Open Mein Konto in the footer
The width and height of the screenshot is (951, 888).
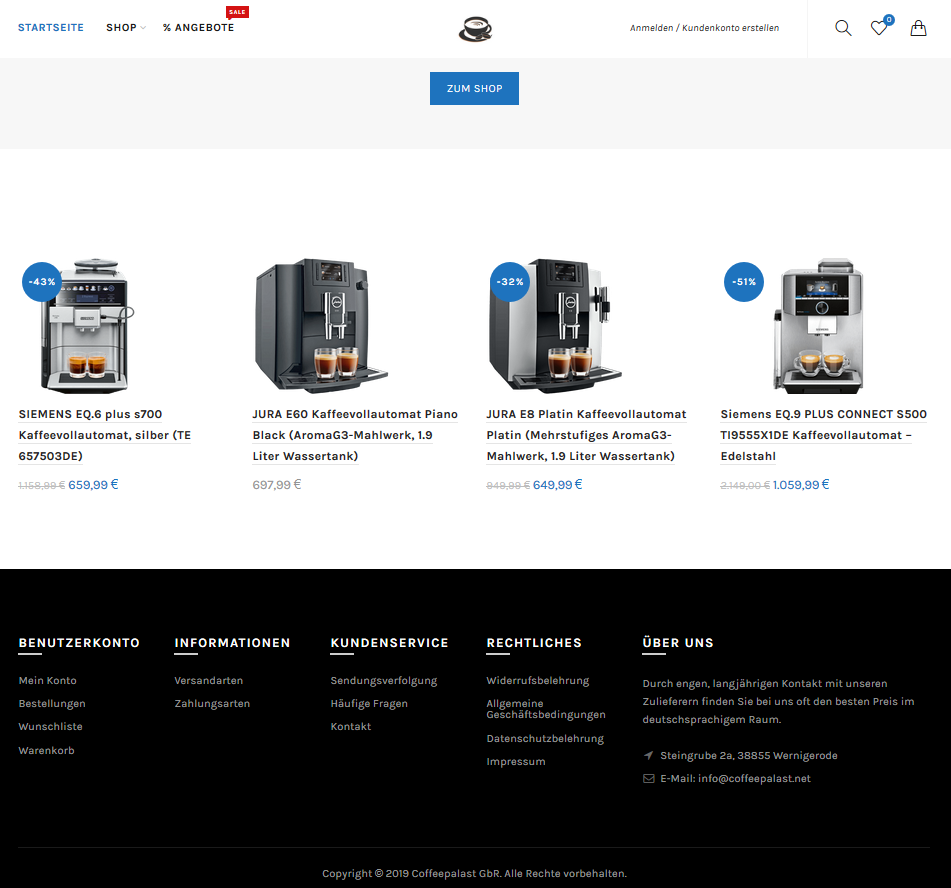tap(48, 681)
